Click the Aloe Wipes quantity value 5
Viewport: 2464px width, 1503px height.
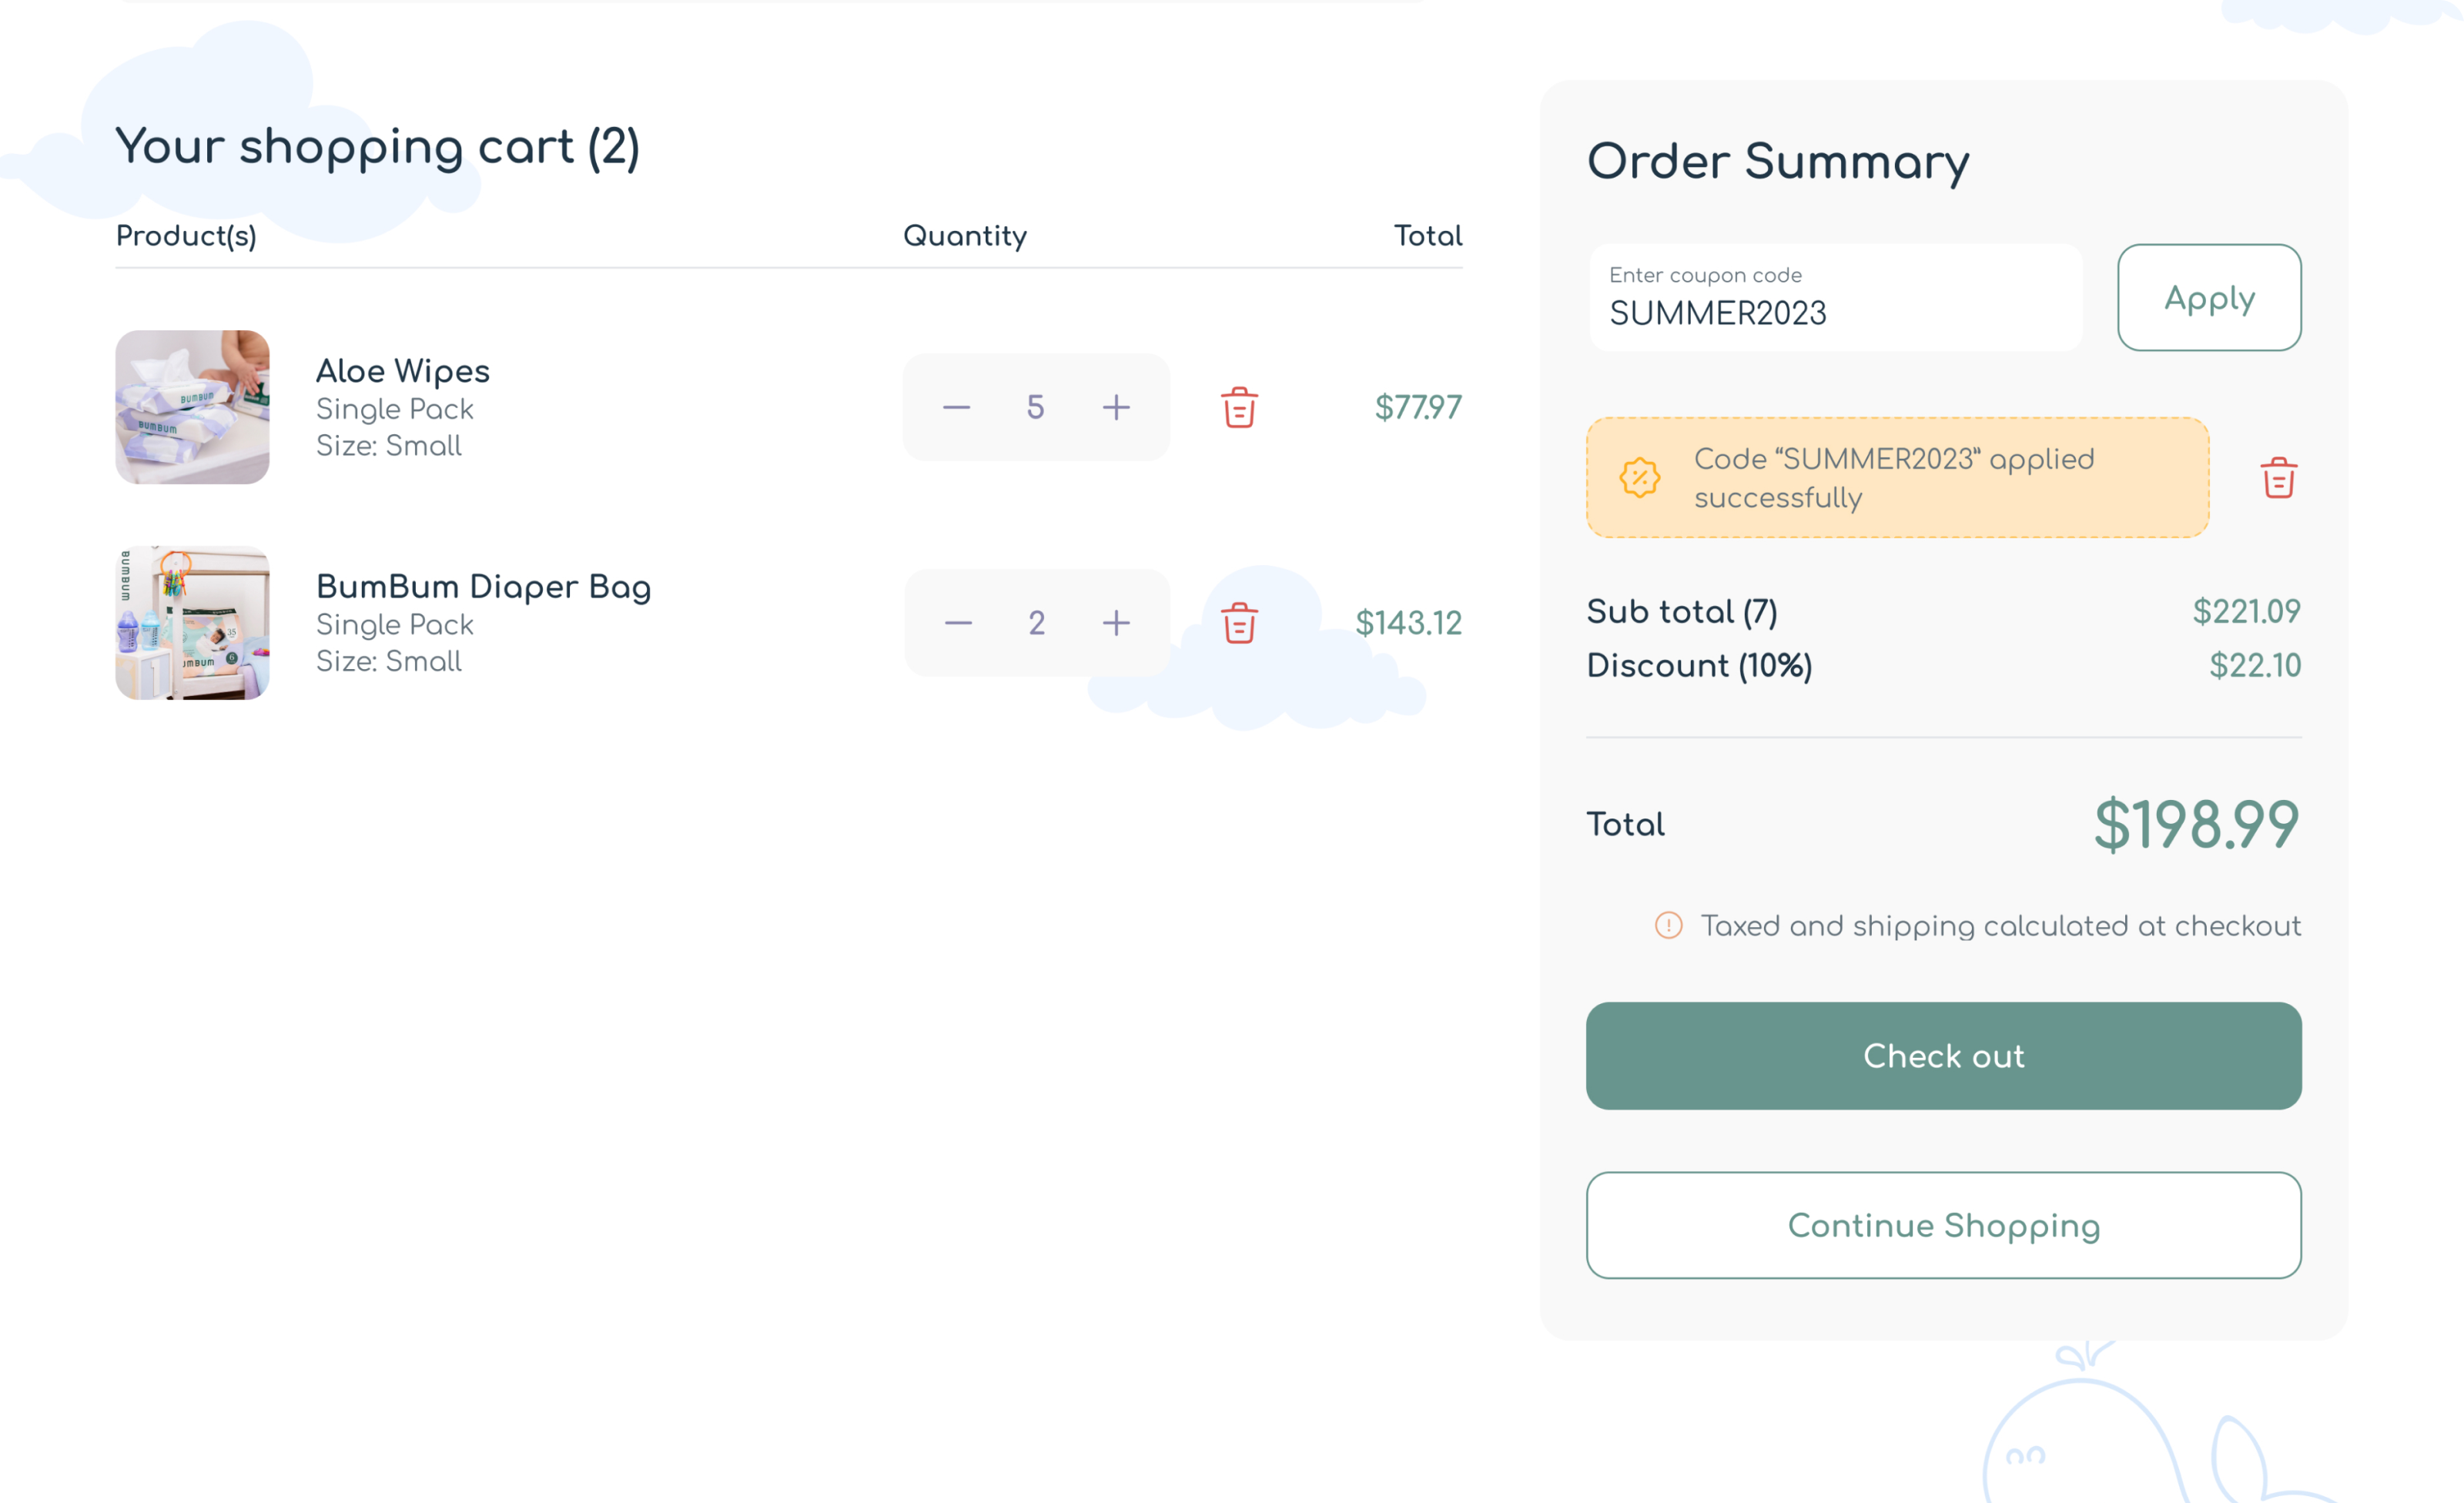coord(1035,407)
